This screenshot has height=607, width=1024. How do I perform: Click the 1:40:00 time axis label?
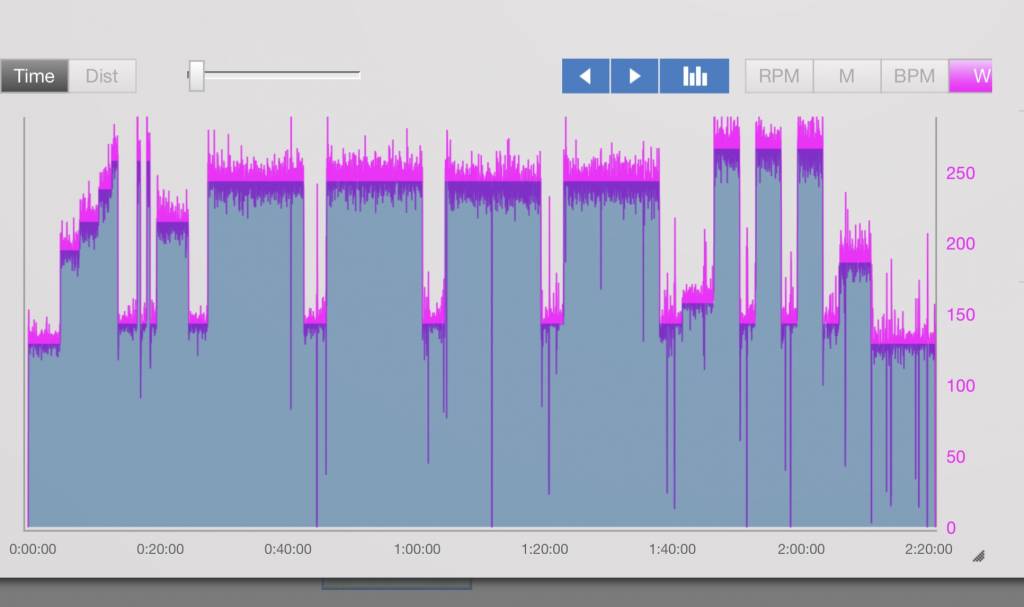coord(673,549)
